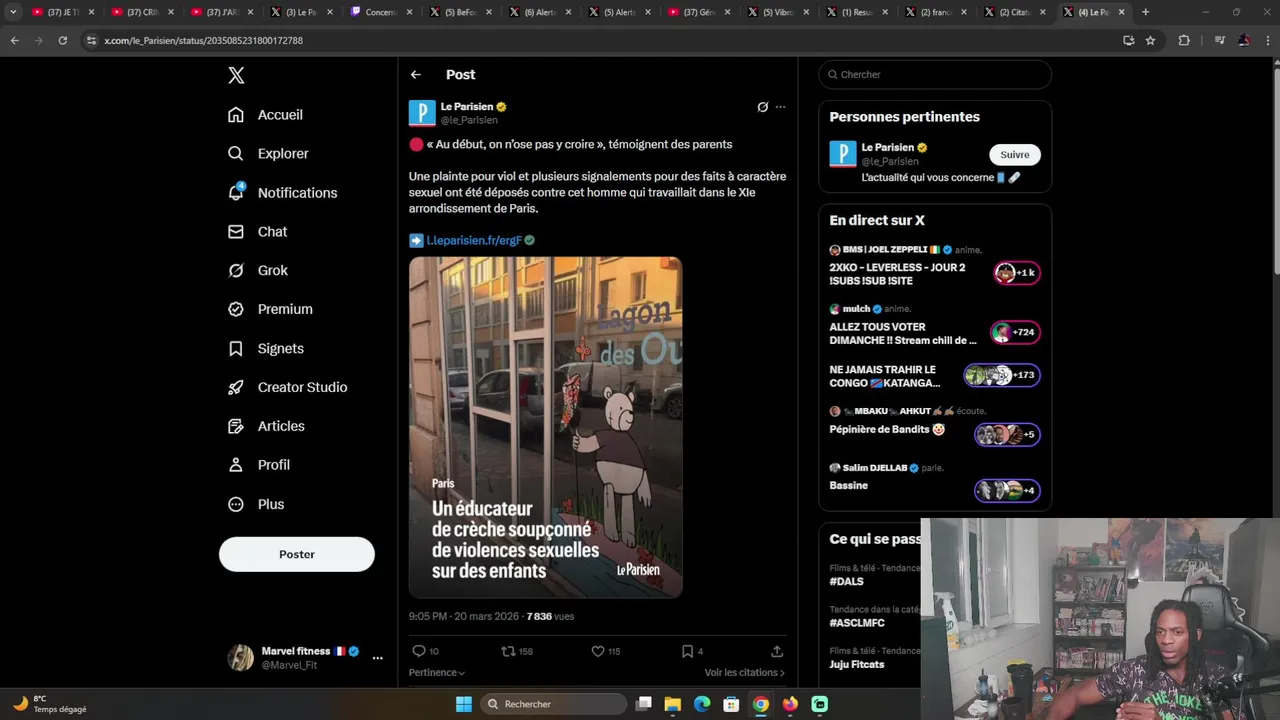This screenshot has width=1280, height=720.
Task: Open Notifications bell icon
Action: [x=236, y=192]
